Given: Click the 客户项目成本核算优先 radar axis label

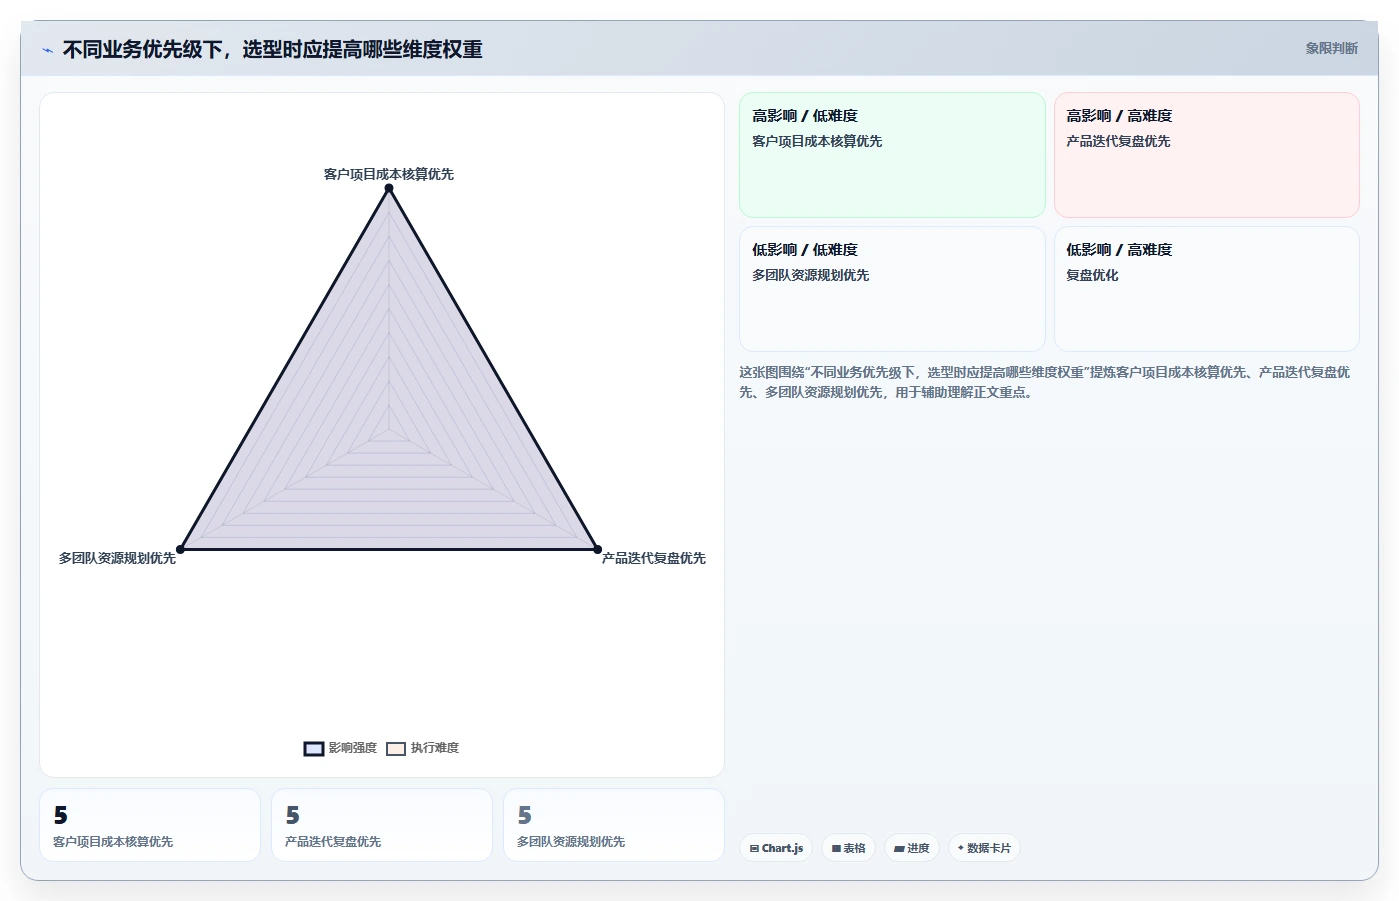Looking at the screenshot, I should tap(389, 174).
